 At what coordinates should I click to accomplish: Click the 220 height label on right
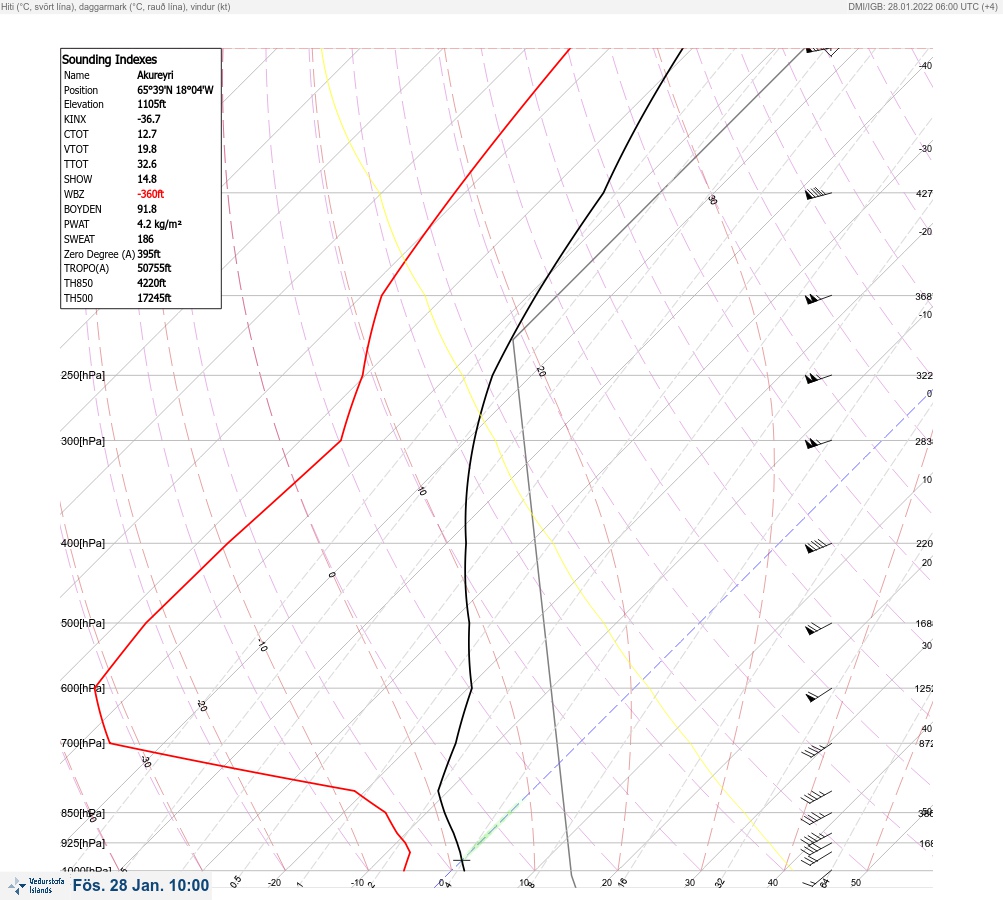click(x=924, y=544)
